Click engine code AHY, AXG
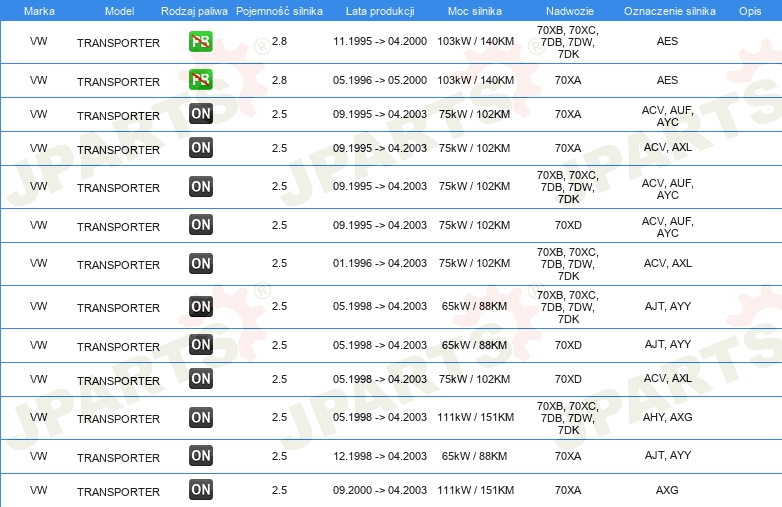Screen dimensions: 782x507 coord(667,417)
